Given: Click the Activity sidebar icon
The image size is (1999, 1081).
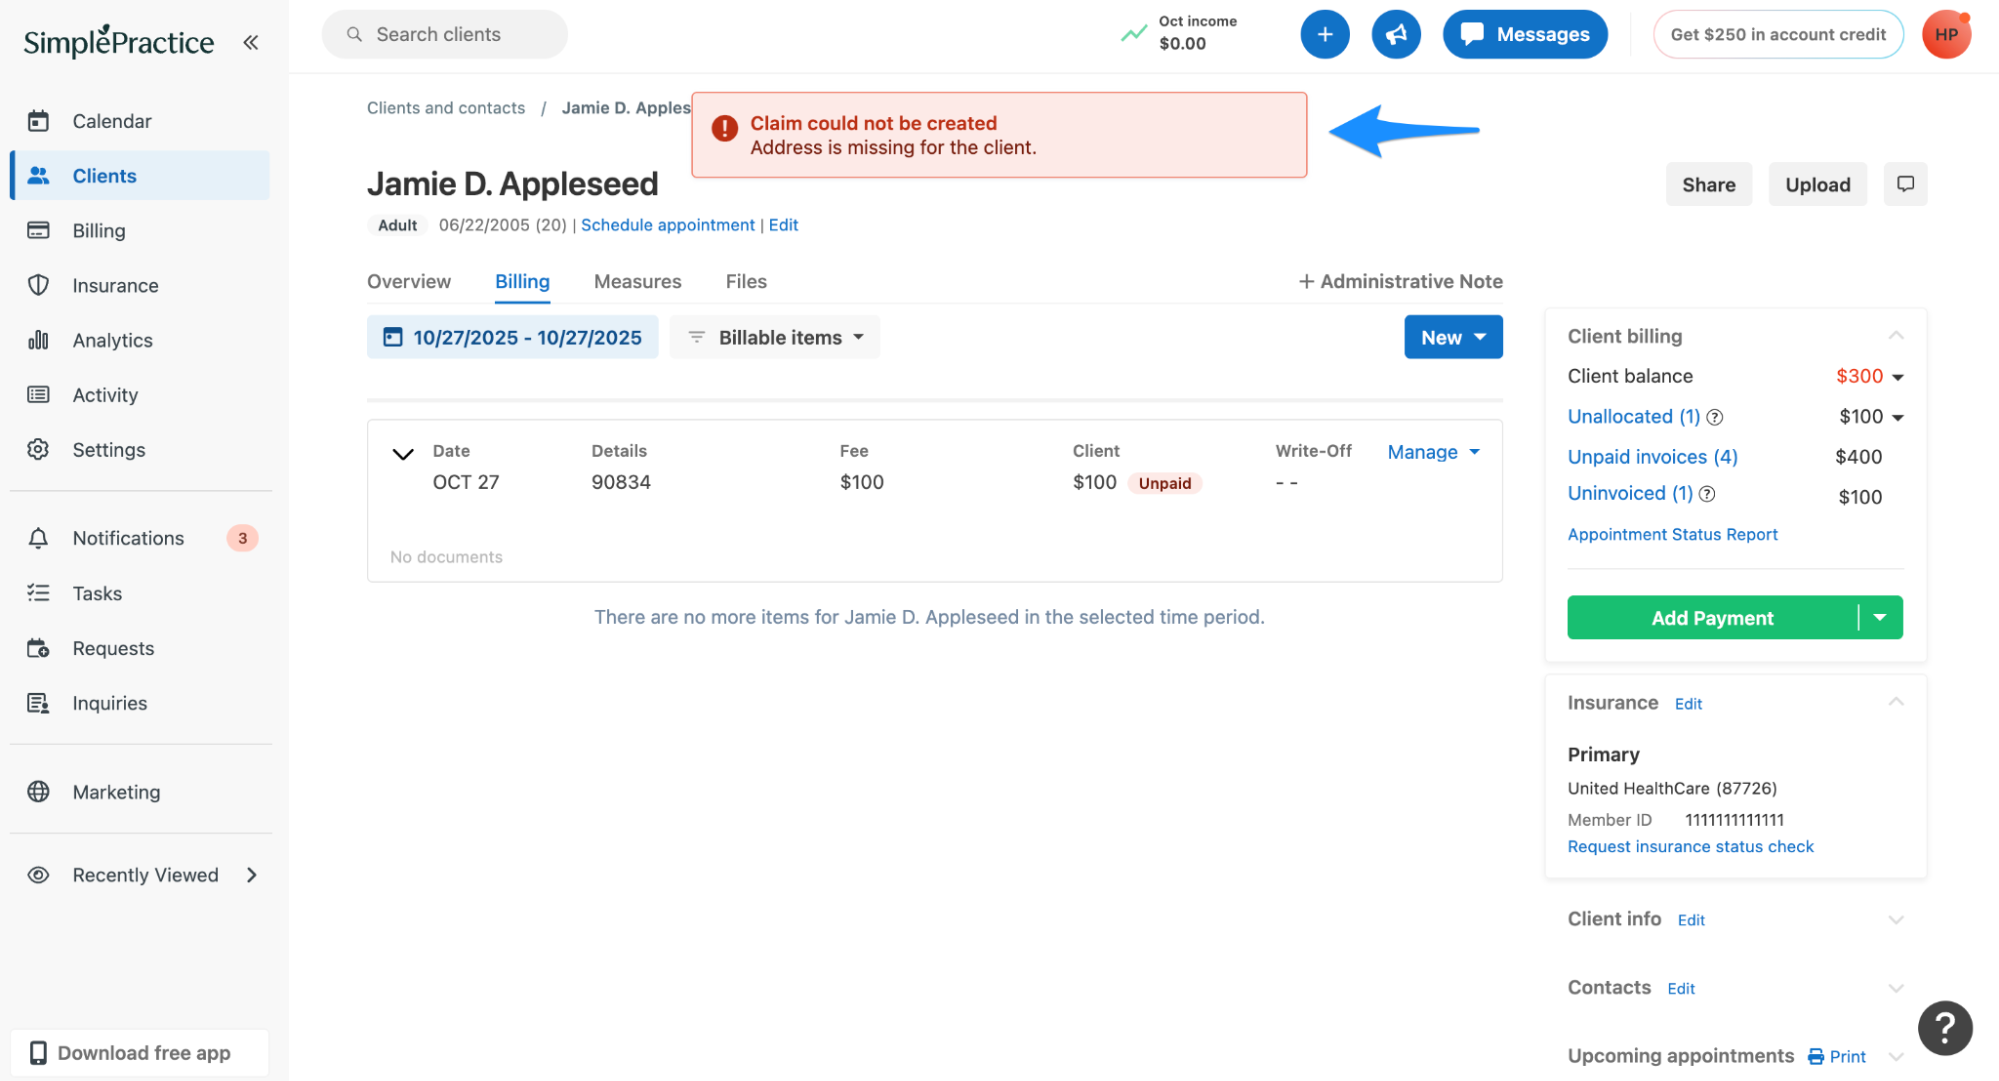Looking at the screenshot, I should point(38,394).
